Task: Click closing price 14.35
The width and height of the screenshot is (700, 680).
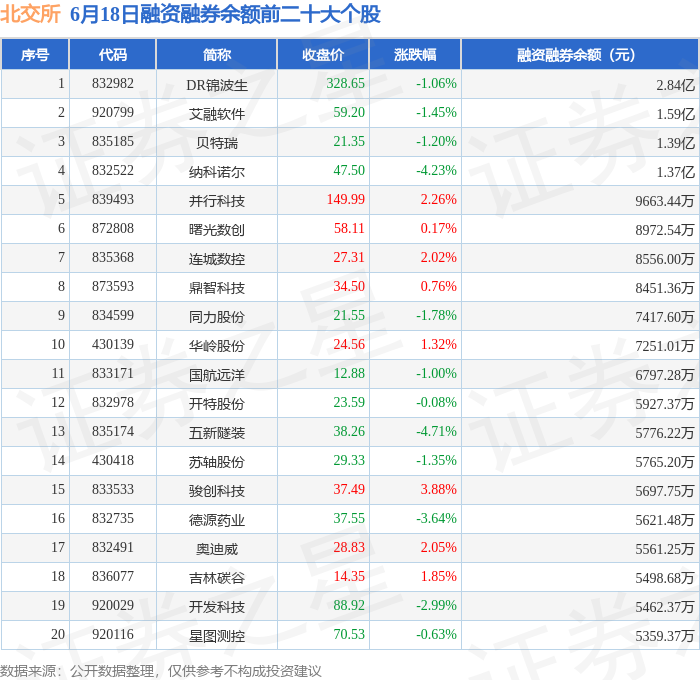Action: [349, 577]
